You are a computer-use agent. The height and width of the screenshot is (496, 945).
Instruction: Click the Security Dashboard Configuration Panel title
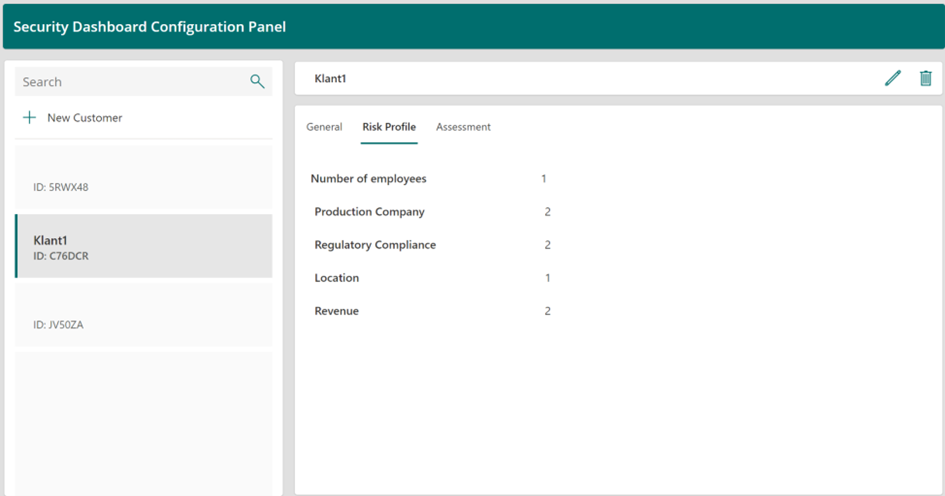150,27
